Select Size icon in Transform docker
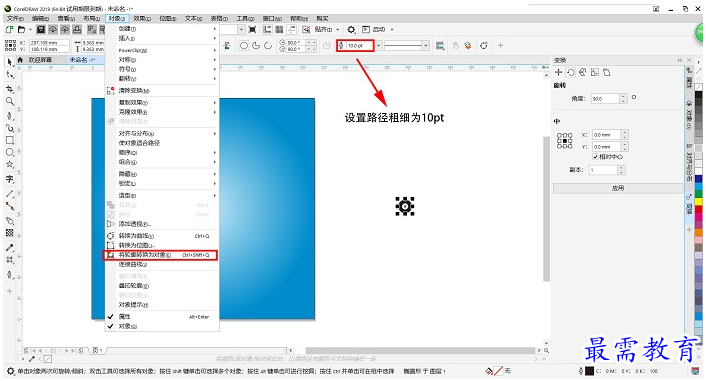Screen dimensions: 706x381 click(595, 73)
